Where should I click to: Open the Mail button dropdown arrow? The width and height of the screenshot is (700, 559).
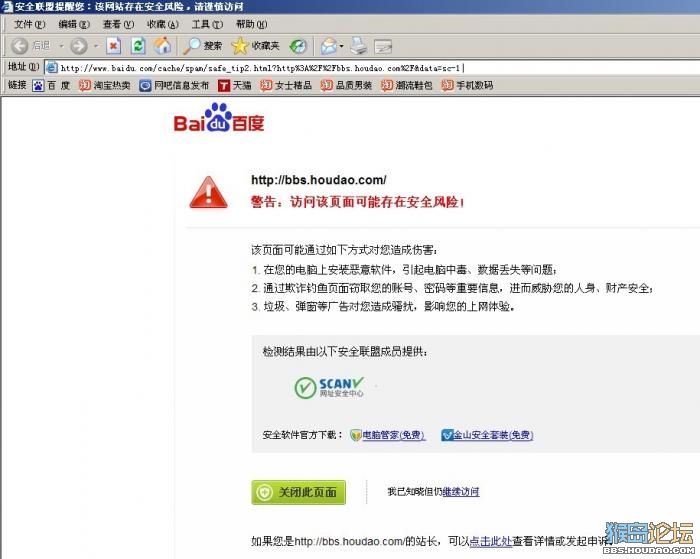(x=342, y=46)
